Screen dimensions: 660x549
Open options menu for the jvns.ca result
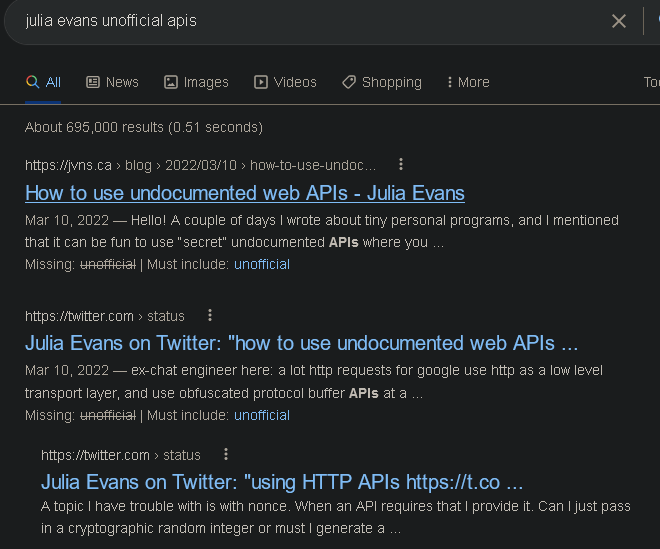tap(401, 164)
